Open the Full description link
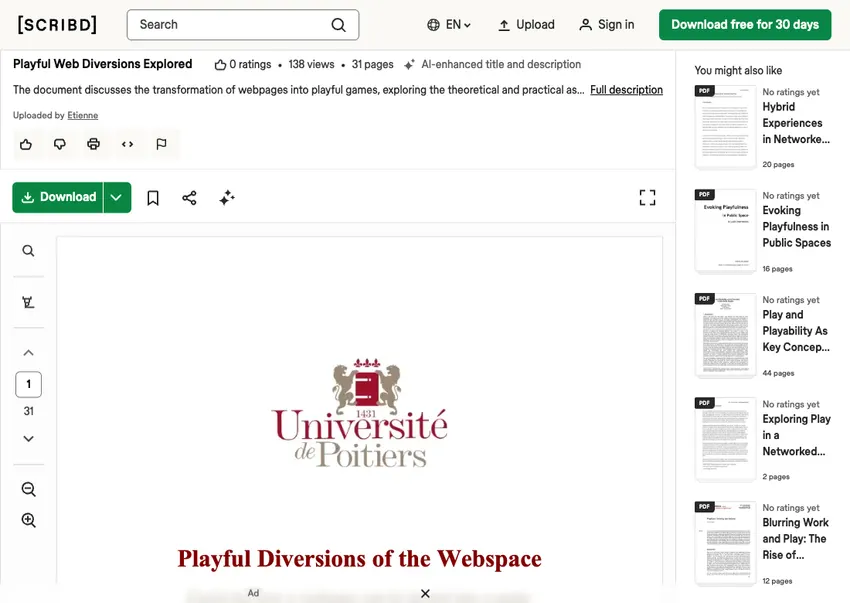 coord(626,90)
